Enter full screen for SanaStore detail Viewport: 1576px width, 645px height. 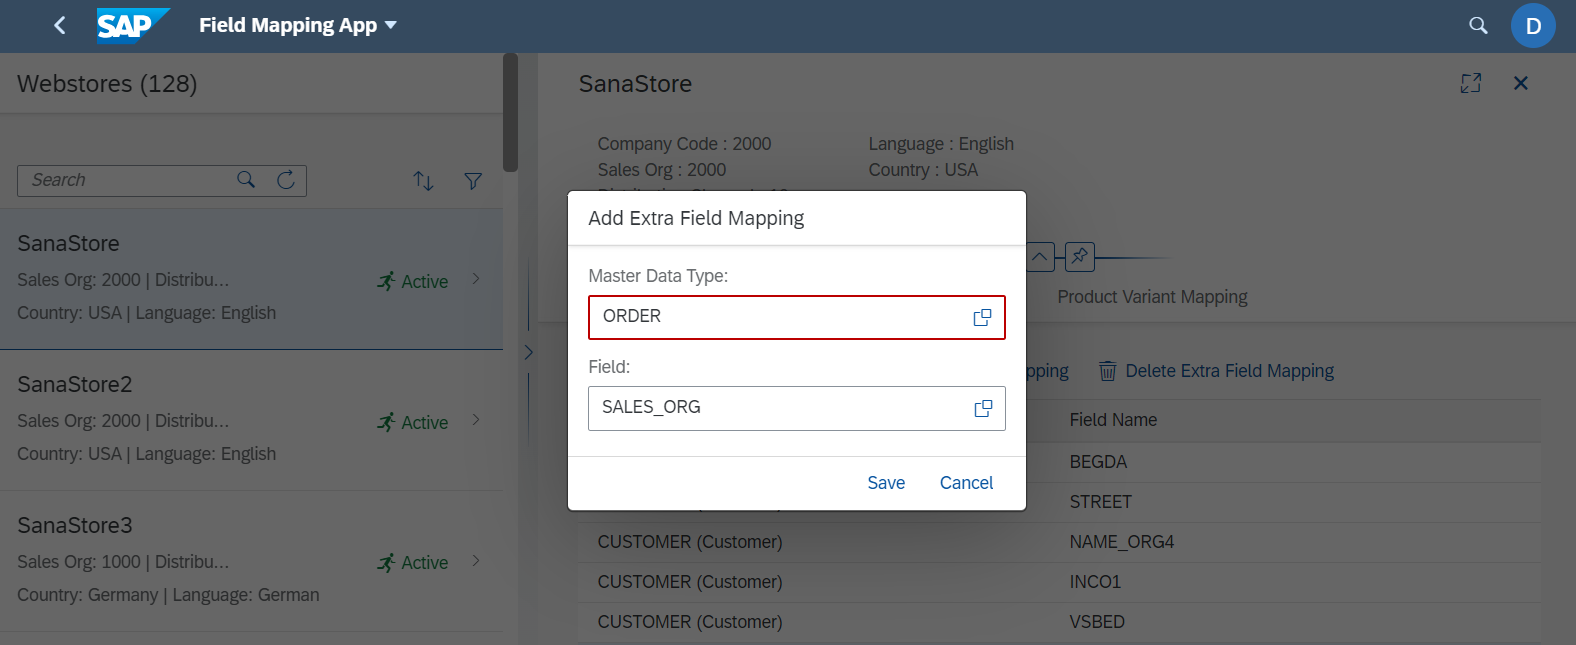(1470, 83)
